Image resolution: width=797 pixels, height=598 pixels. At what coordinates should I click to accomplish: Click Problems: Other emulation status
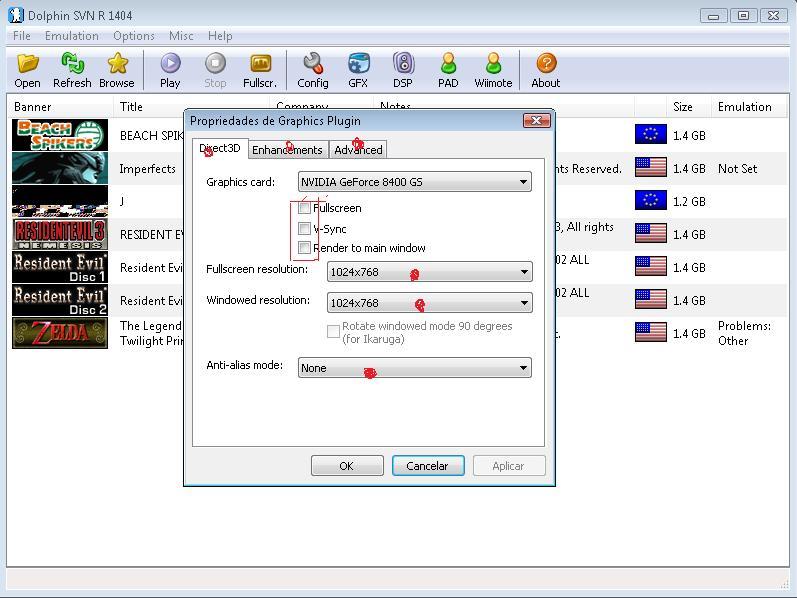(x=745, y=333)
